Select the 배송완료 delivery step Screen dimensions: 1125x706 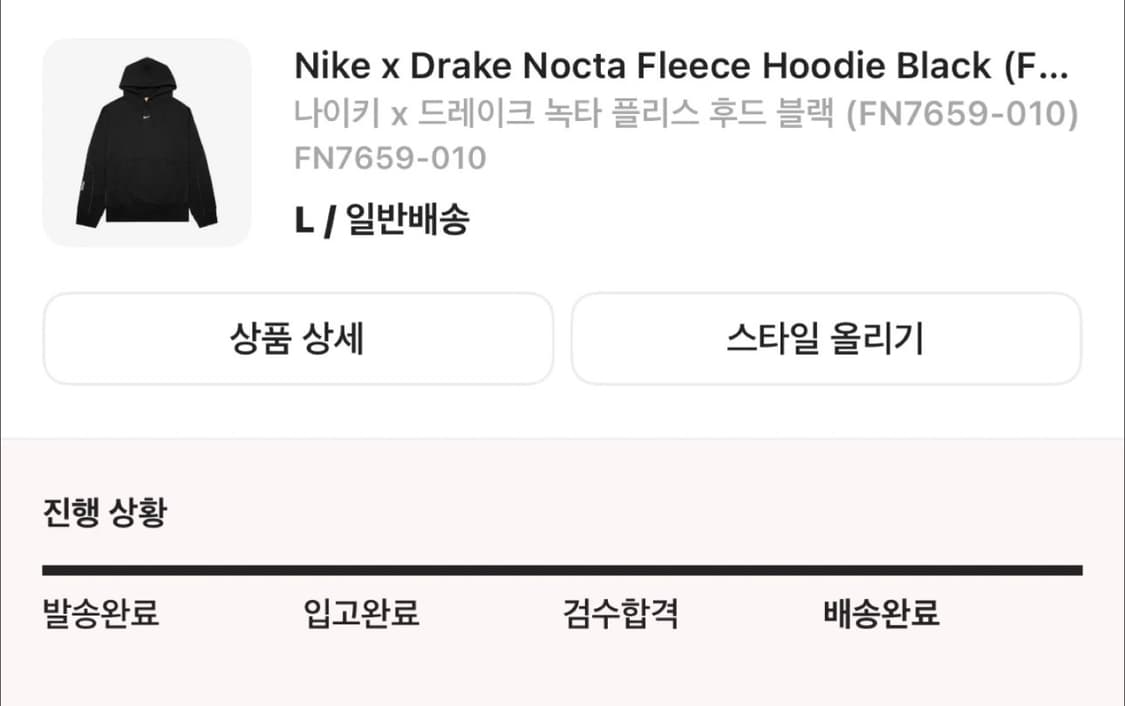click(x=881, y=612)
